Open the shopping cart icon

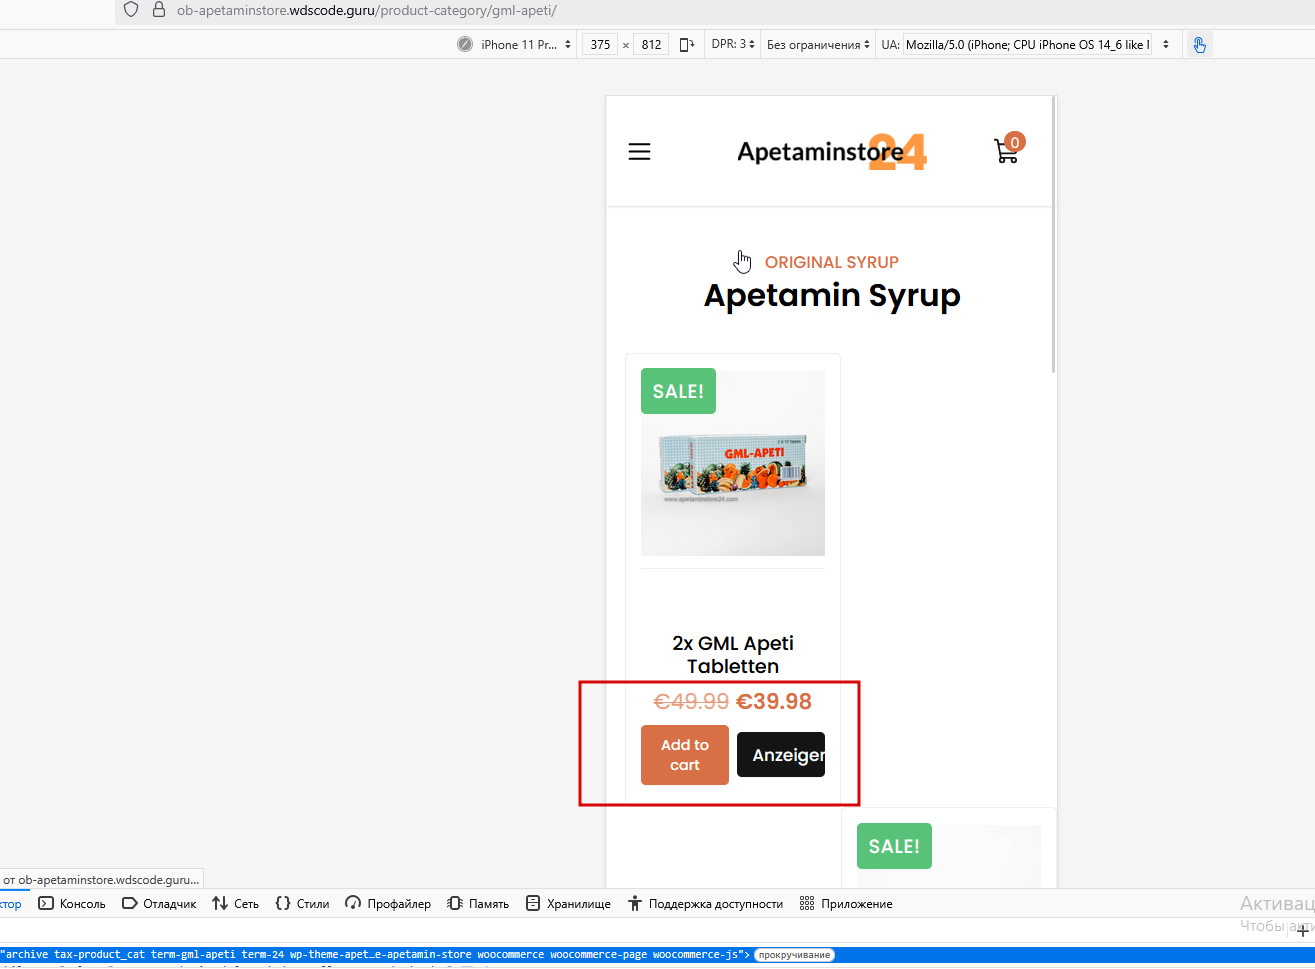click(1007, 150)
